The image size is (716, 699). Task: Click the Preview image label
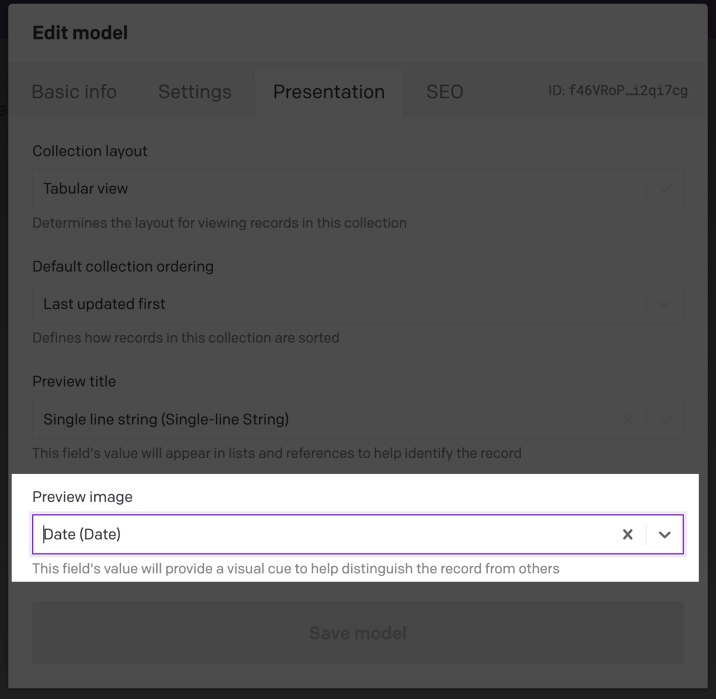pos(82,496)
